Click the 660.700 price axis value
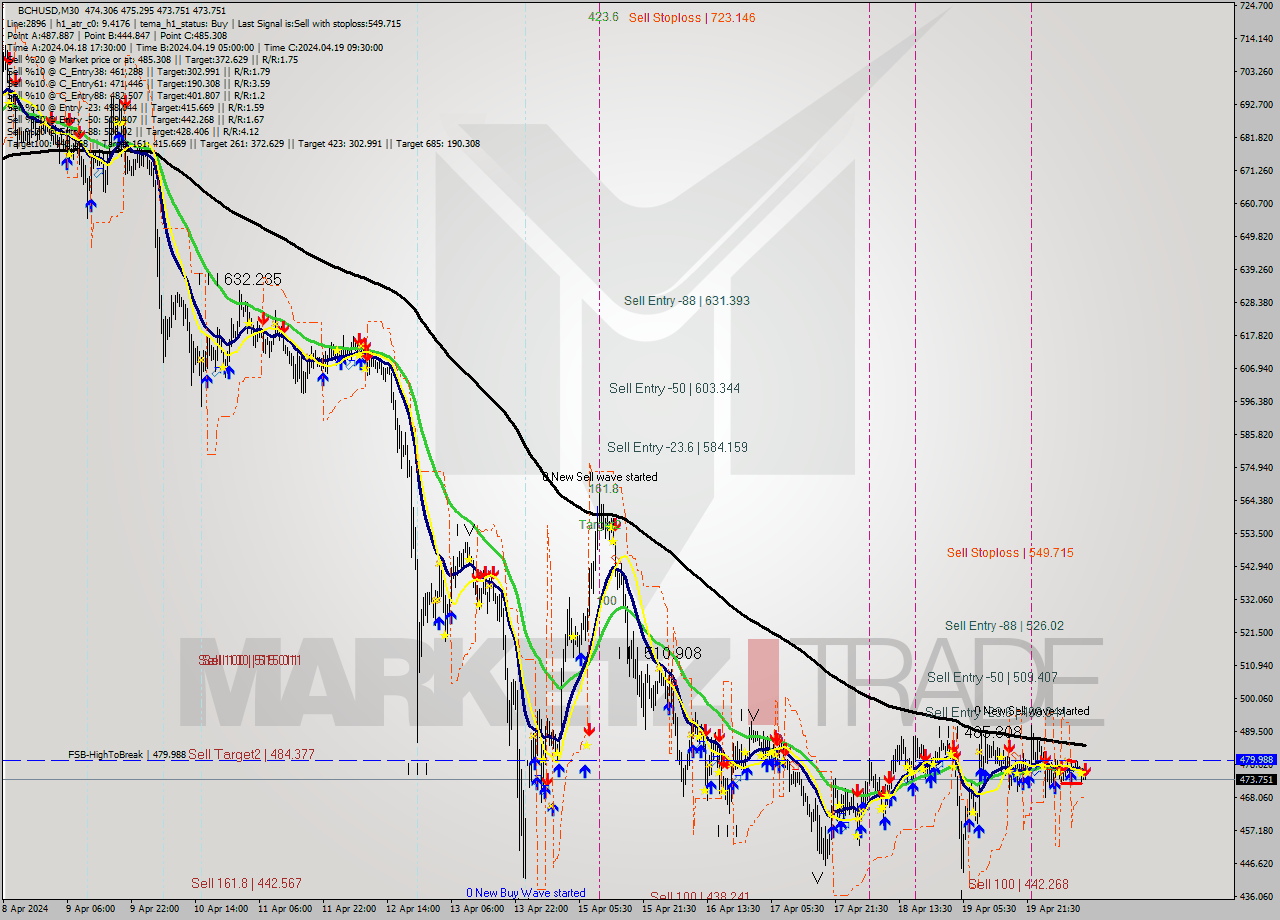The width and height of the screenshot is (1280, 920). click(x=1256, y=203)
